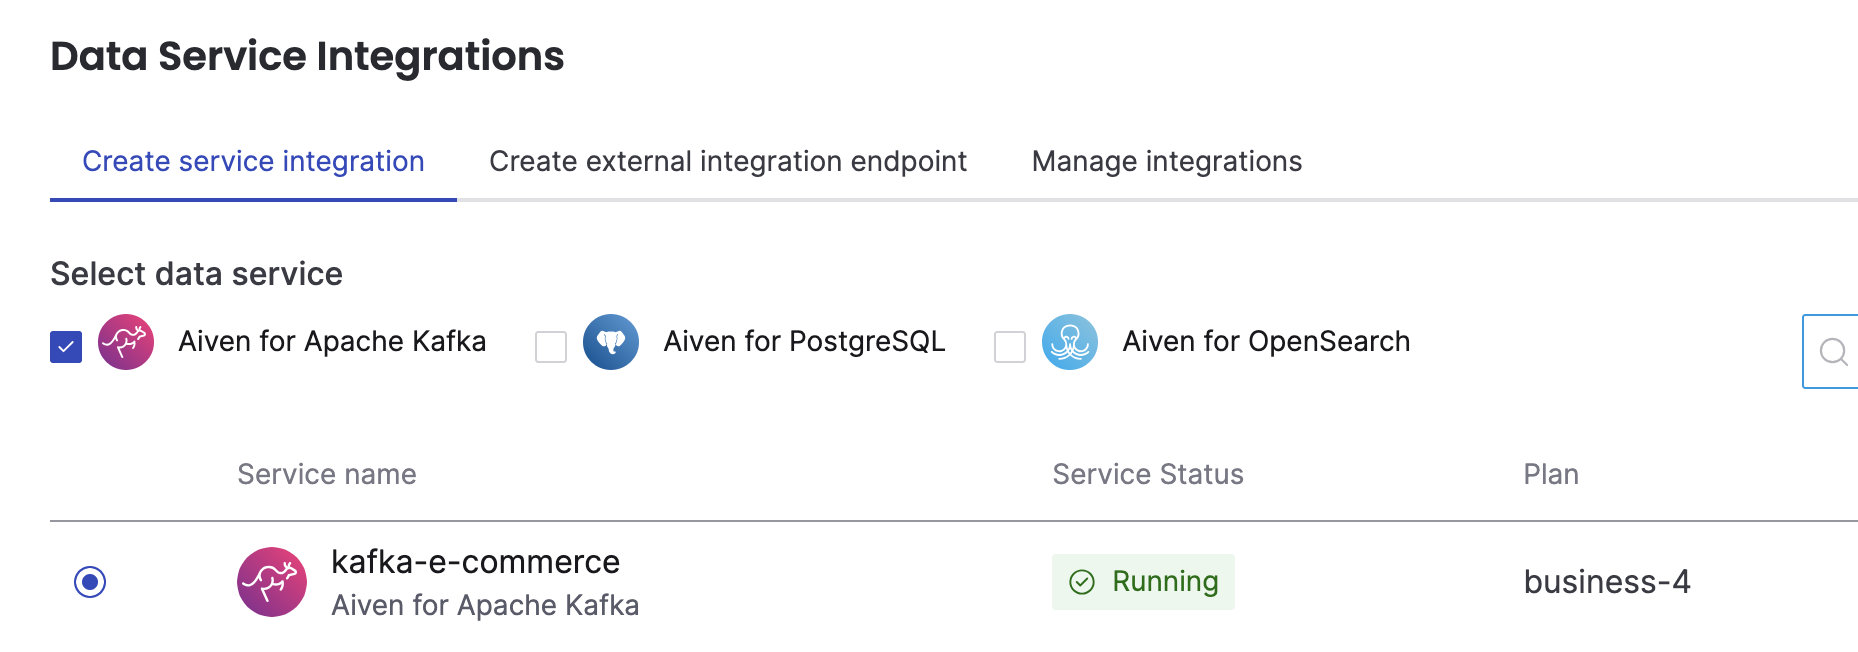
Task: Check the Aiven for PostgreSQL checkbox
Action: (x=551, y=347)
